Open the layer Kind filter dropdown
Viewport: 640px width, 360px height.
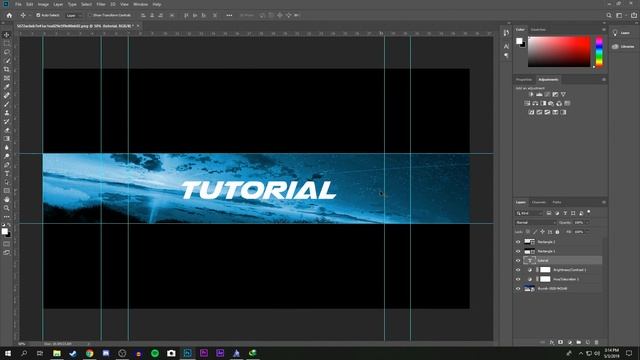(529, 213)
